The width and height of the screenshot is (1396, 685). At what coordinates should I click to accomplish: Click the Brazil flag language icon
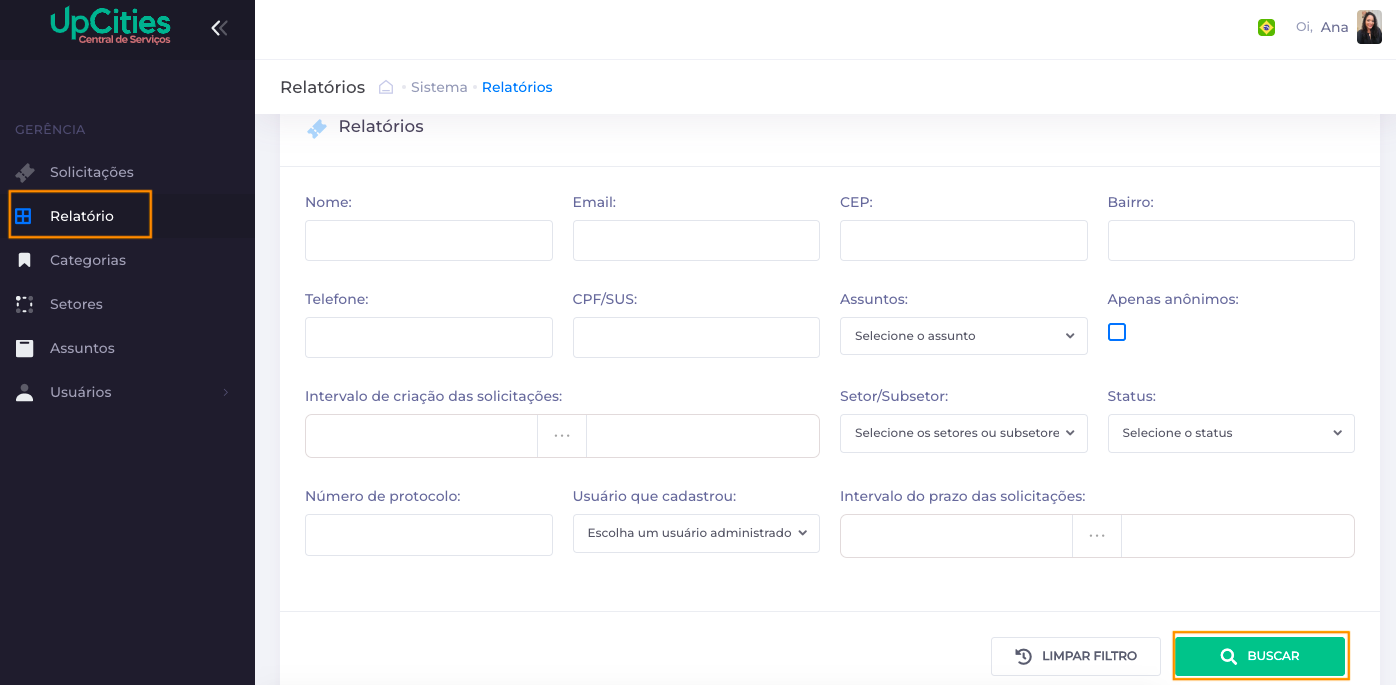(x=1266, y=27)
